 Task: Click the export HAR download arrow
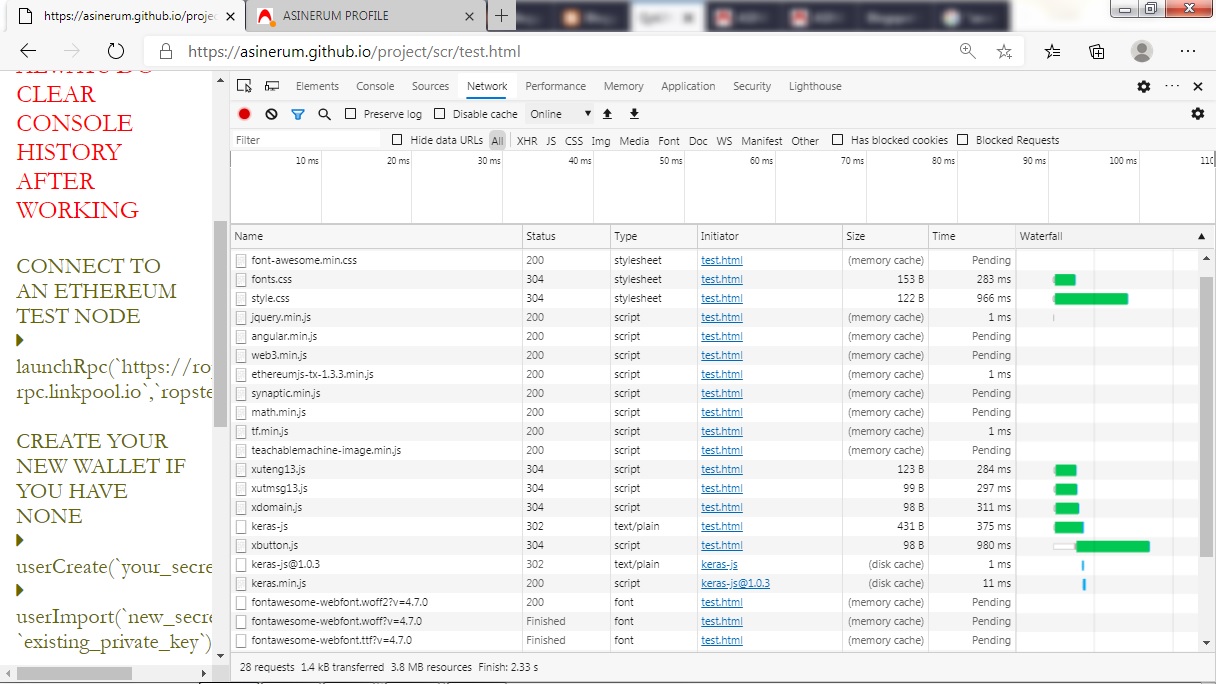634,114
